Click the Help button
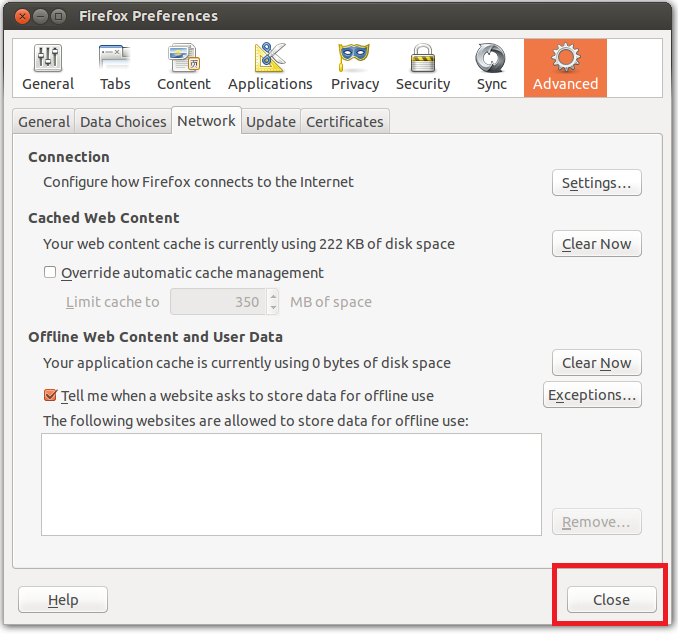 [63, 600]
